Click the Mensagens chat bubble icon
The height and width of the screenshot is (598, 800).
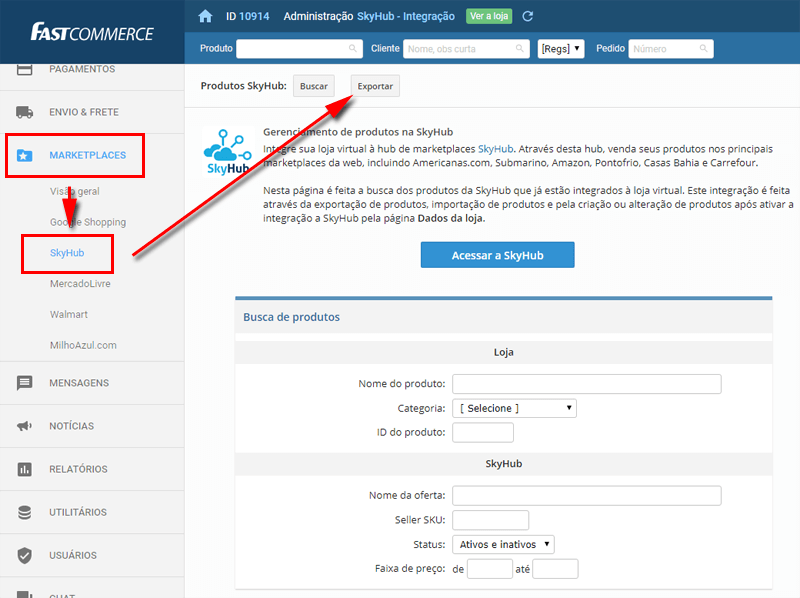click(x=24, y=383)
